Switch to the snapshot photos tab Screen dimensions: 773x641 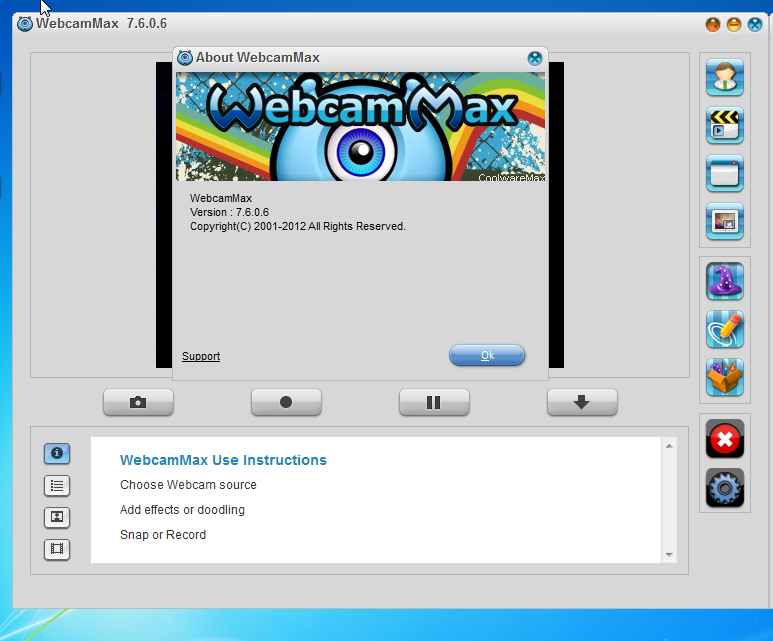click(x=57, y=517)
